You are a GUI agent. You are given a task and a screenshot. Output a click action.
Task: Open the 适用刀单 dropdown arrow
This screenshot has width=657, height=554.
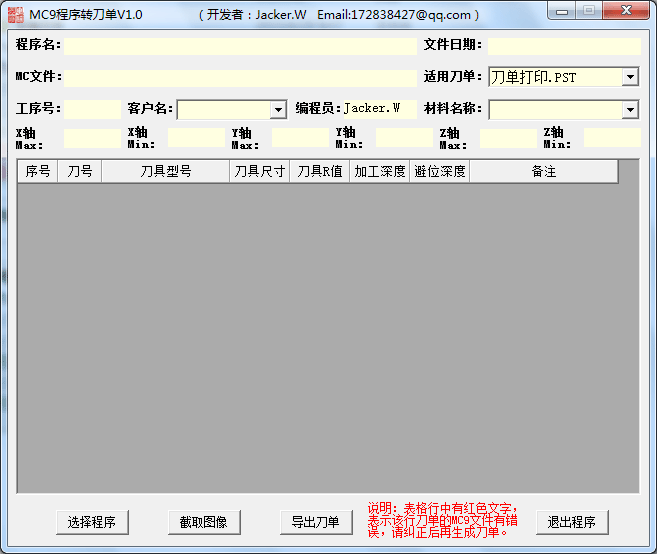630,77
